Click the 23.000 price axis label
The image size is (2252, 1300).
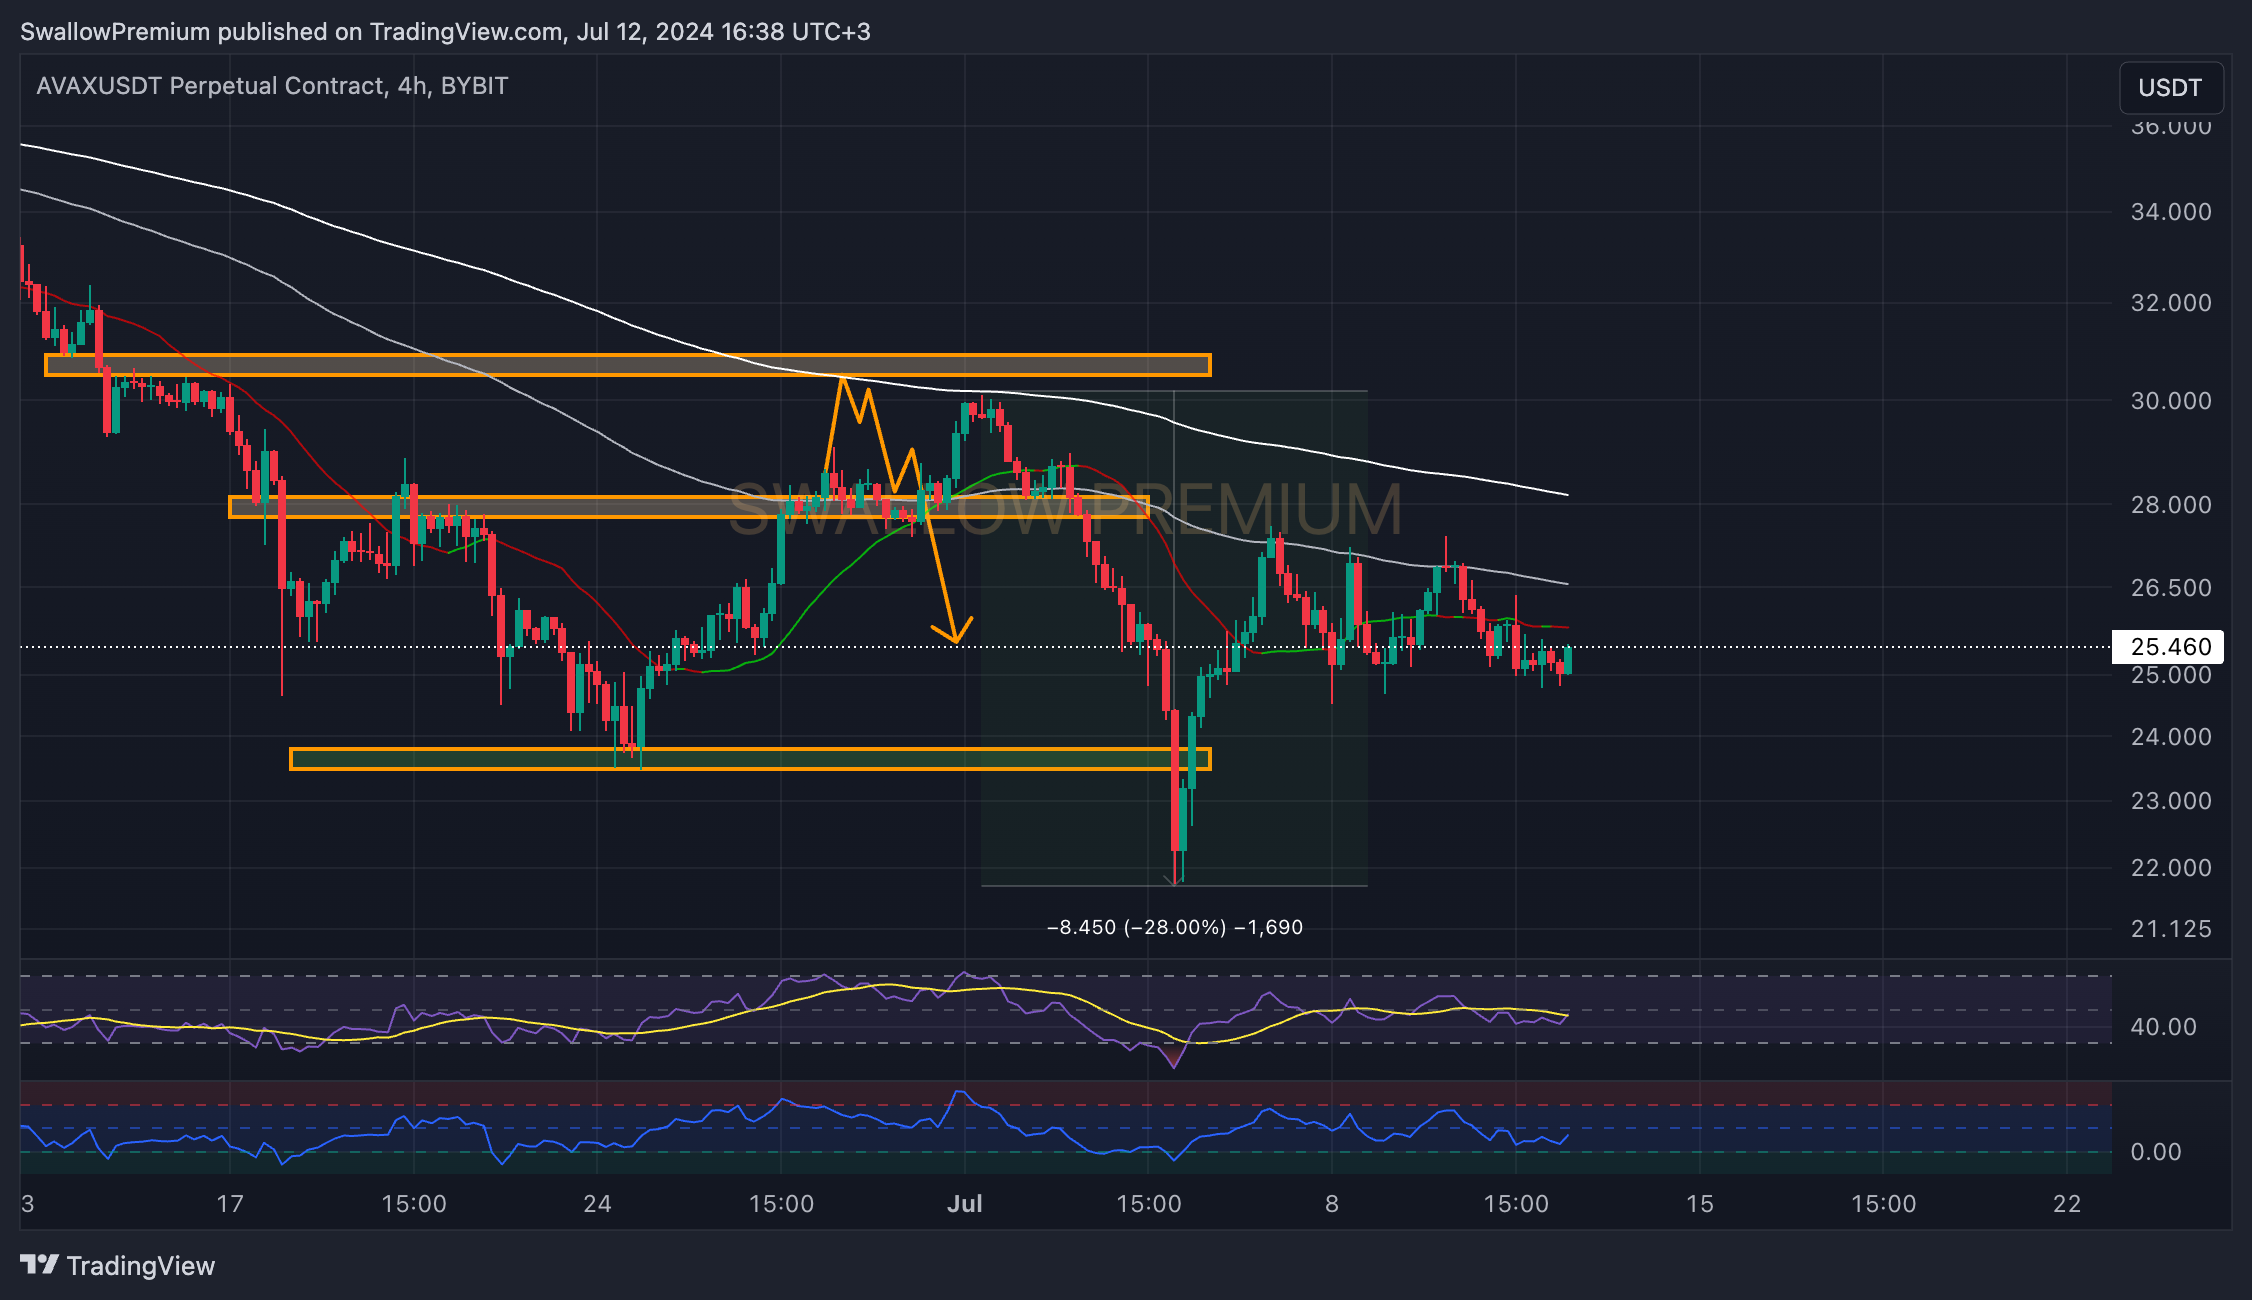pos(2171,801)
